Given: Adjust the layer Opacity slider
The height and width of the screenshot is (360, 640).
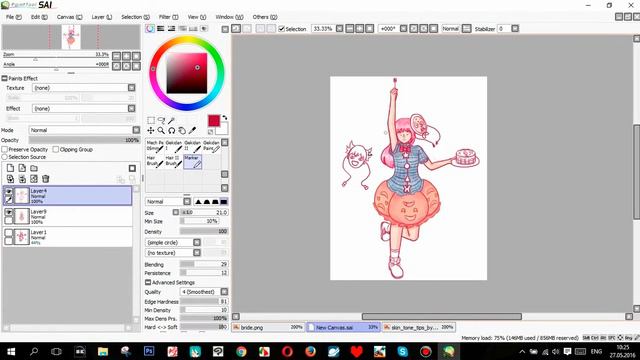Looking at the screenshot, I should click(84, 140).
